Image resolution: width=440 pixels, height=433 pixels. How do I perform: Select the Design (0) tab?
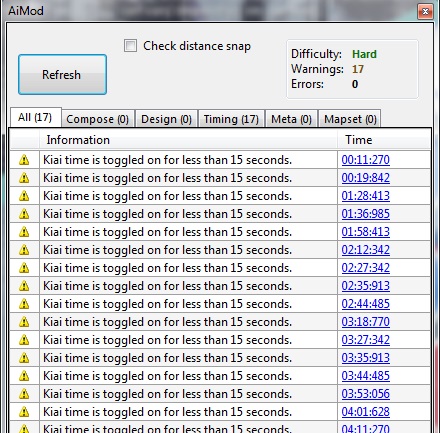tap(166, 119)
